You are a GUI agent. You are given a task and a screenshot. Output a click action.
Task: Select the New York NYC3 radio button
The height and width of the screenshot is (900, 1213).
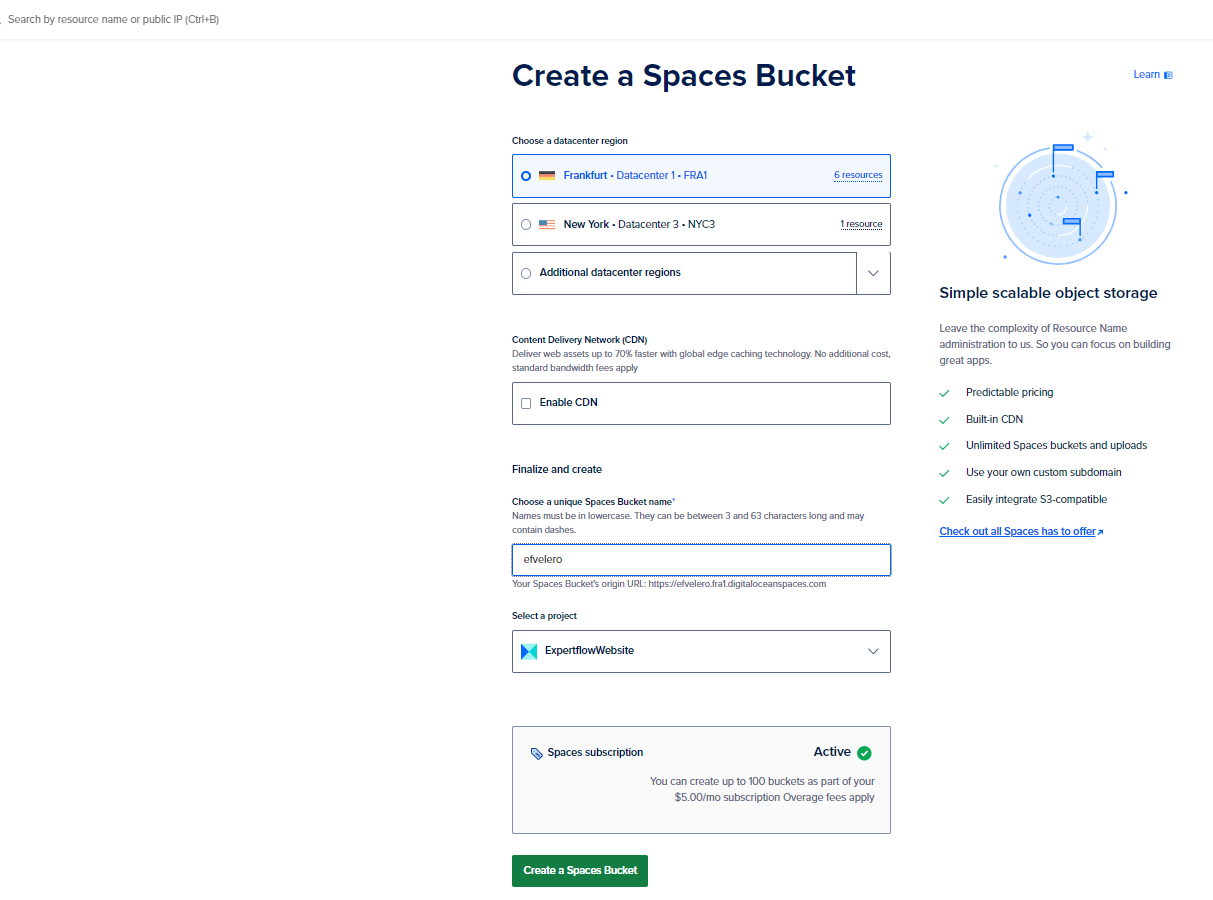point(526,225)
